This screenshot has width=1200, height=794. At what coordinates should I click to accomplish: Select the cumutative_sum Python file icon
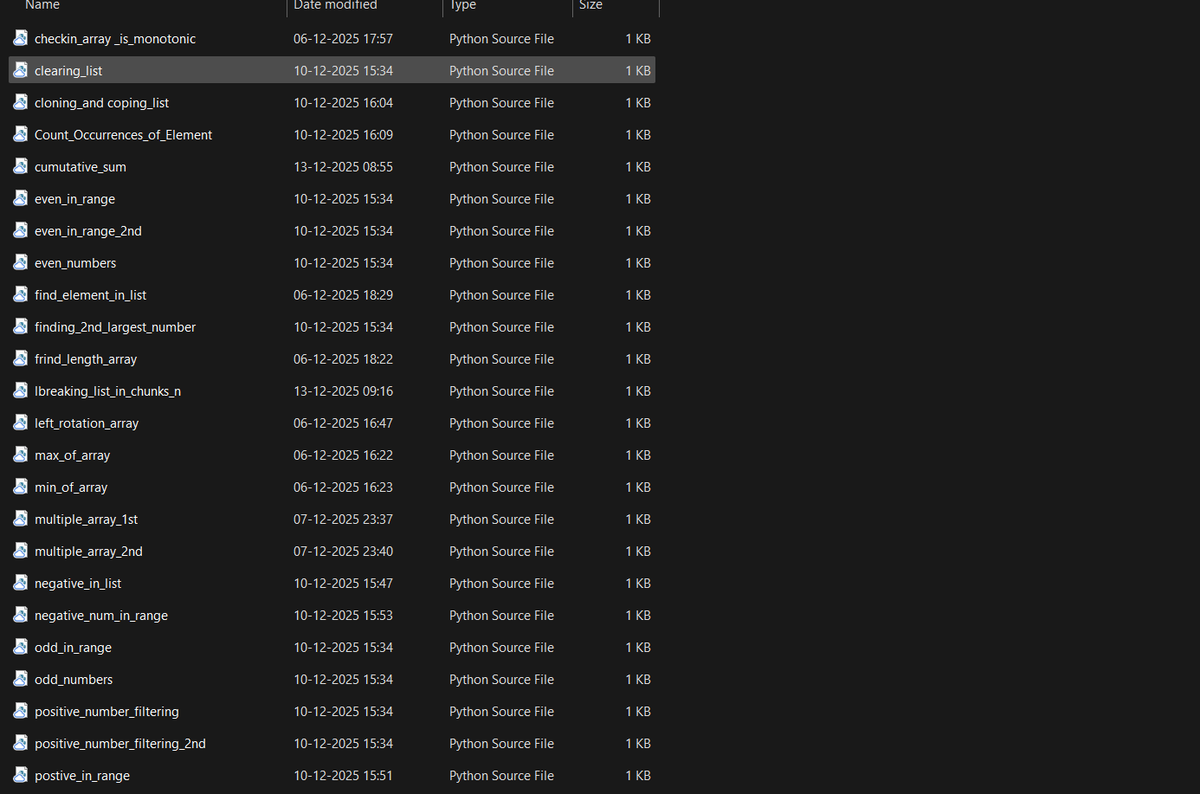point(20,166)
